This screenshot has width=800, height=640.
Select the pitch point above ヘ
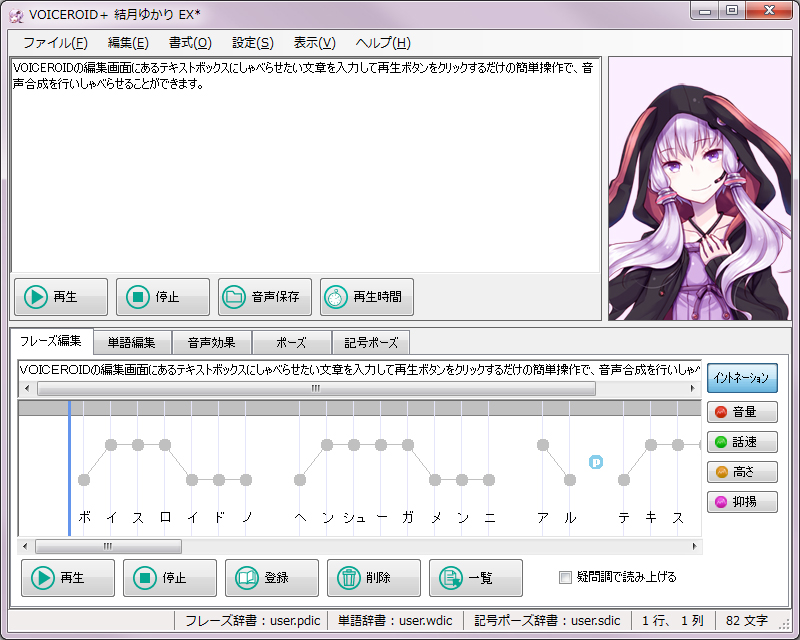(x=300, y=480)
